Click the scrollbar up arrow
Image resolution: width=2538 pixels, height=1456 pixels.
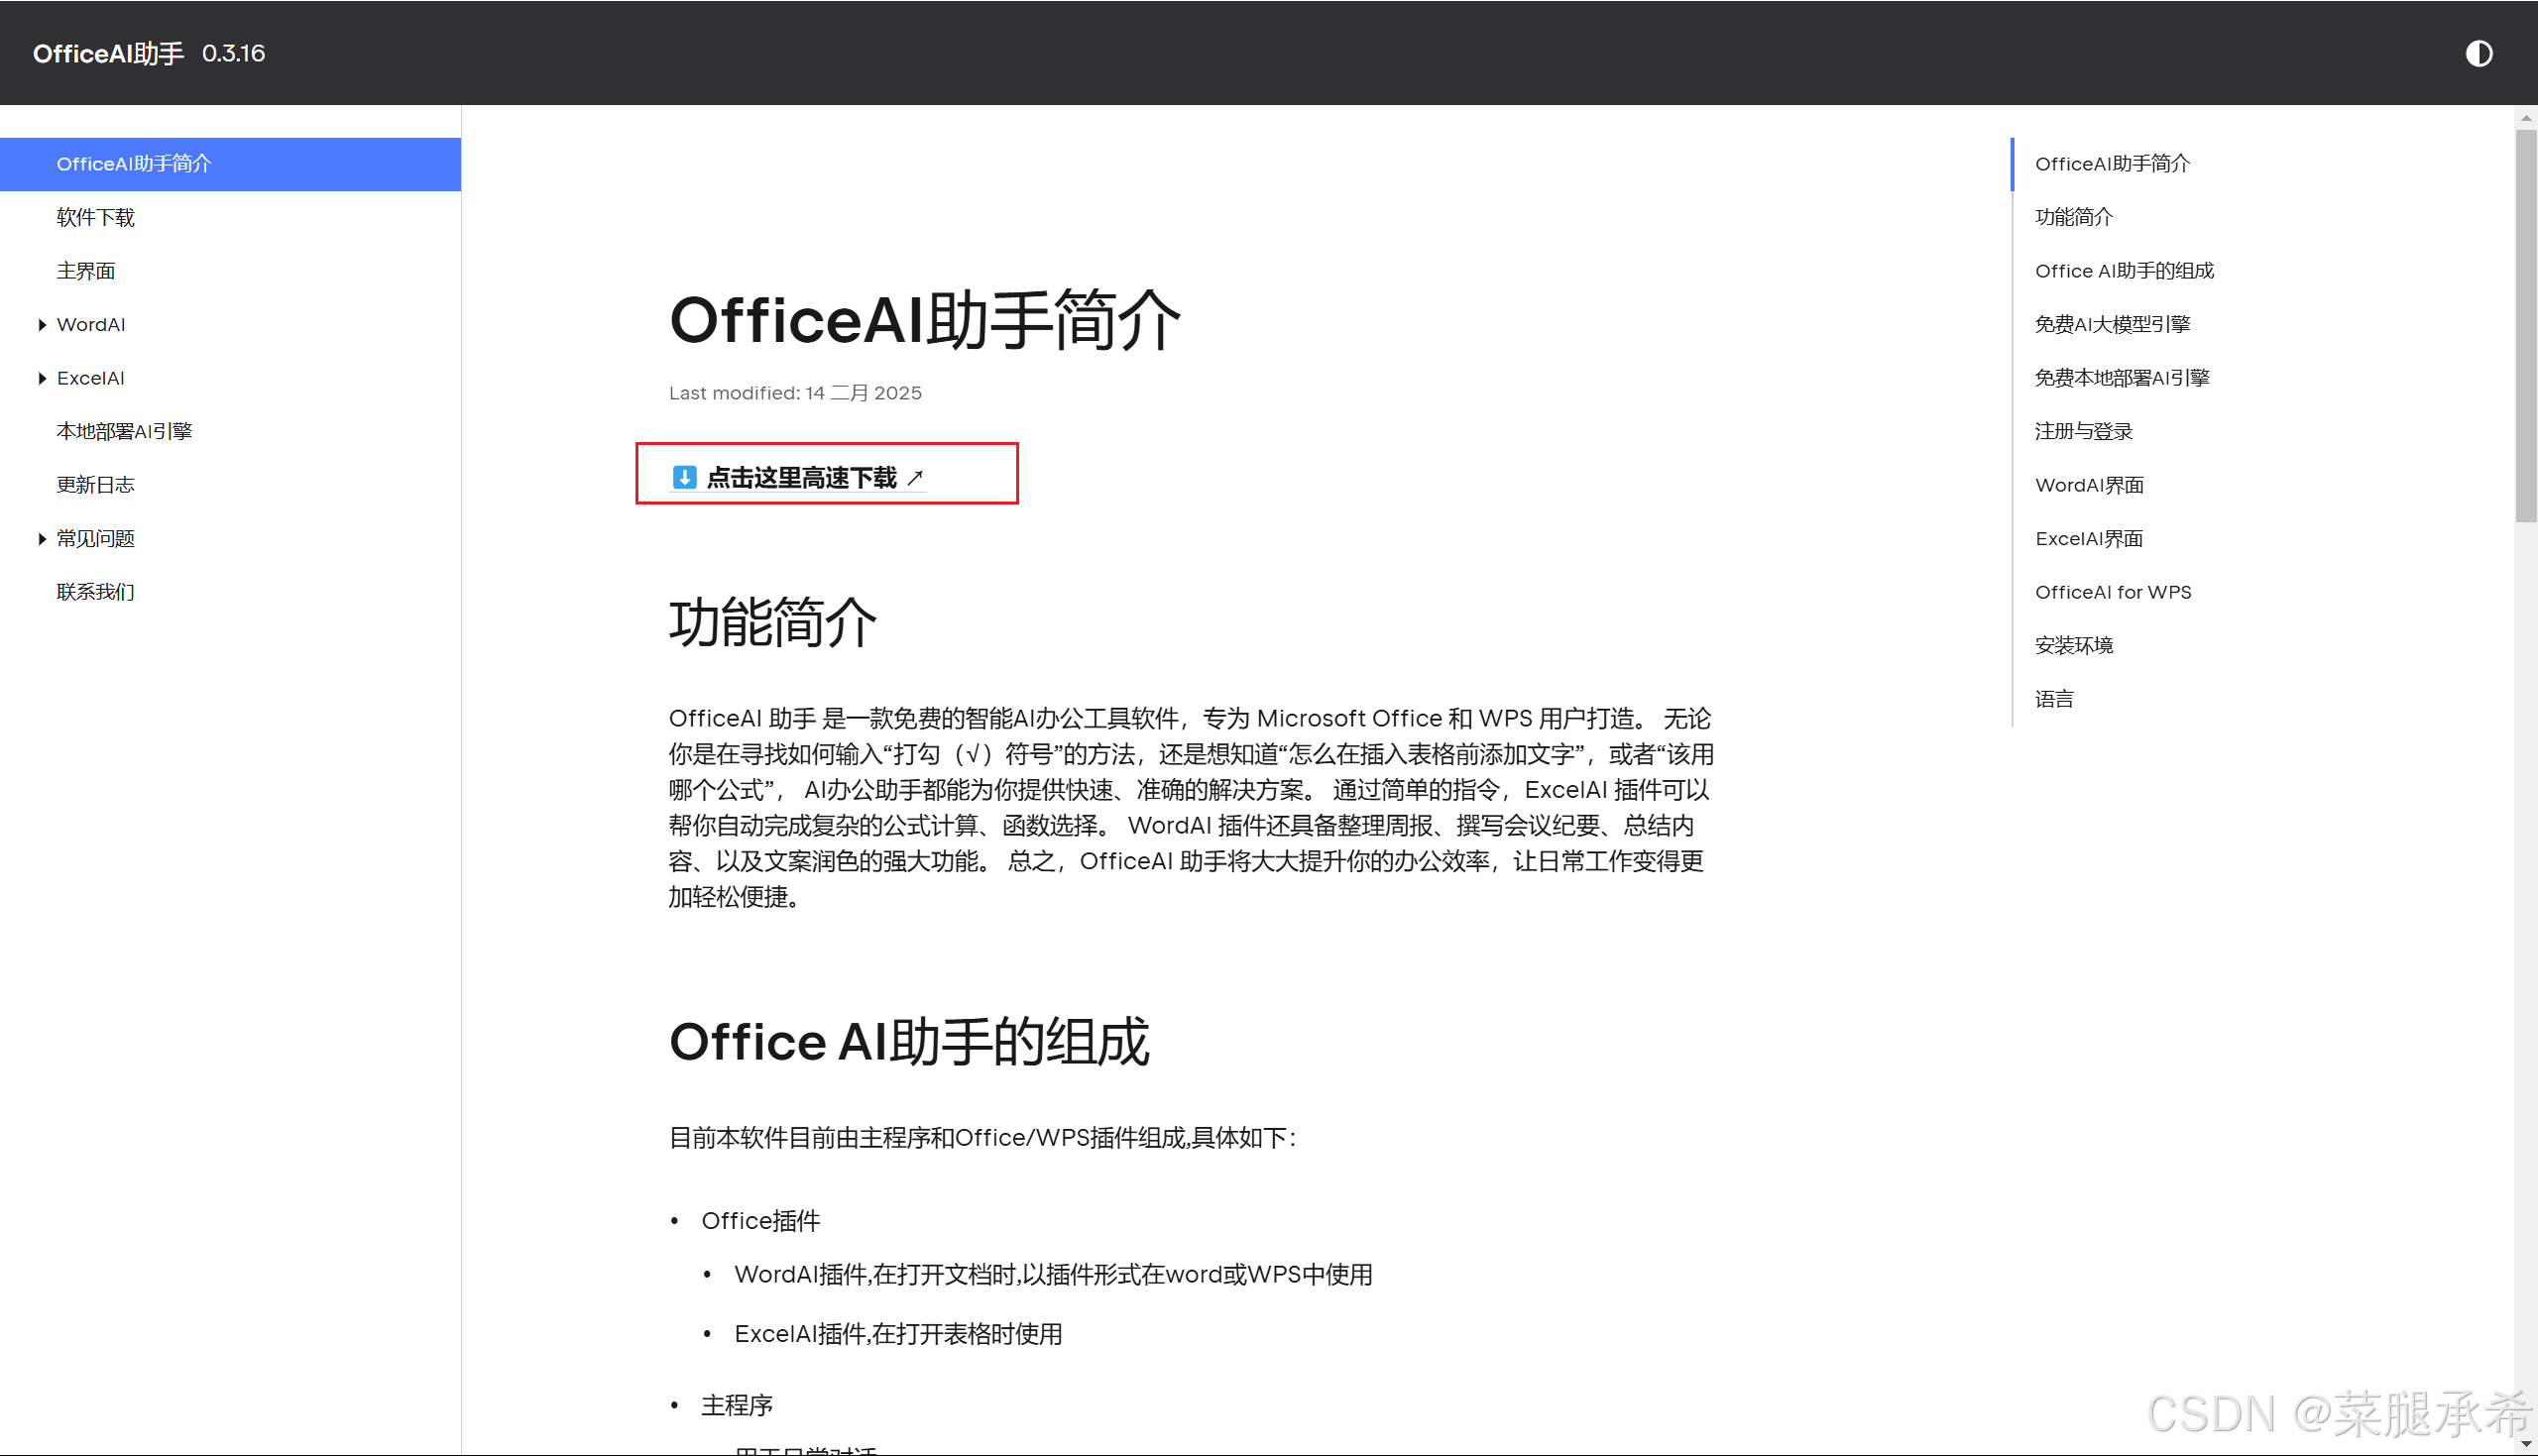click(2526, 117)
